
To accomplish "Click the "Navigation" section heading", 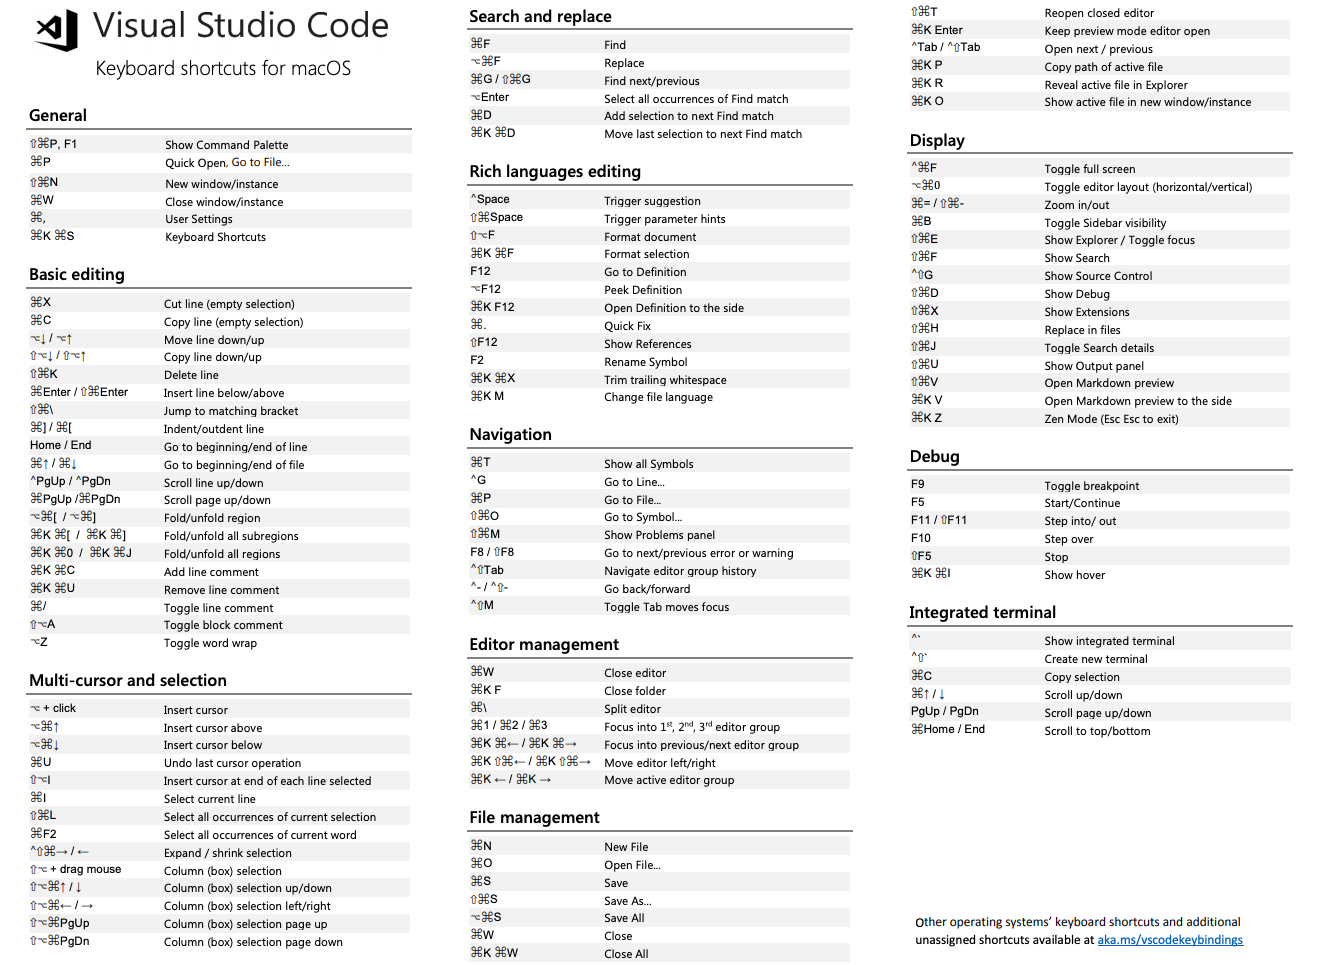I will (x=510, y=434).
